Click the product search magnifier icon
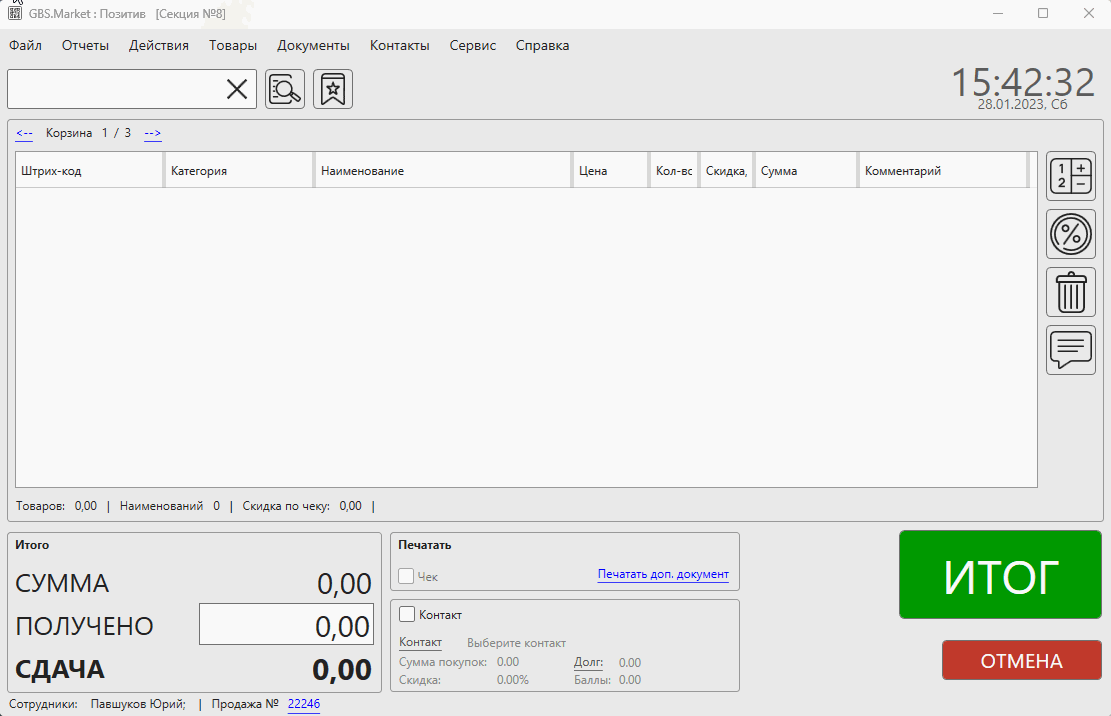The image size is (1111, 716). [x=285, y=89]
